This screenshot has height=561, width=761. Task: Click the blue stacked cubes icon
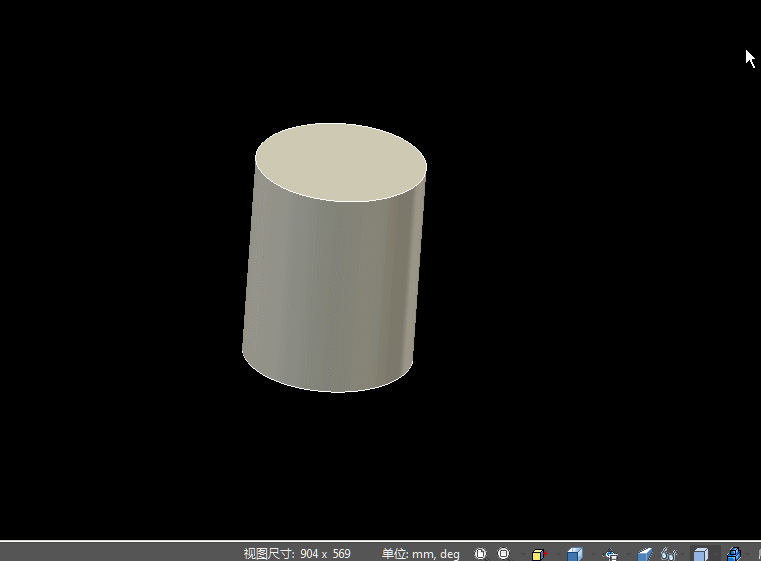click(733, 553)
